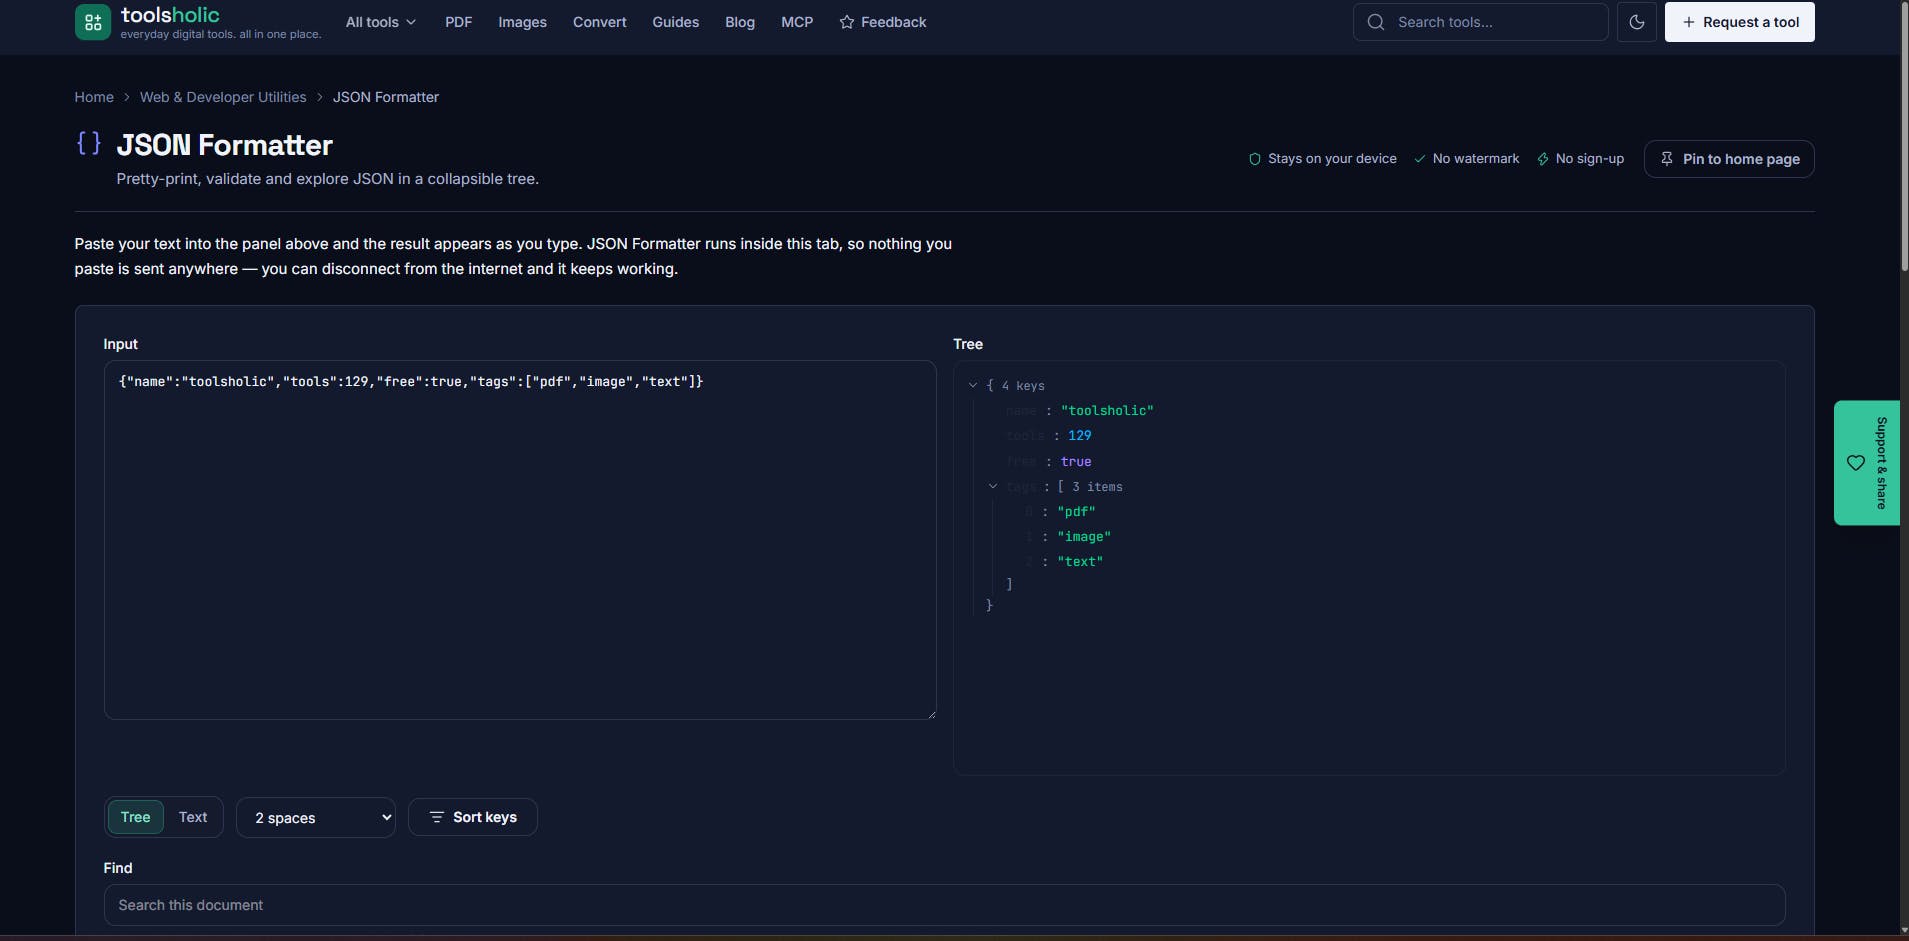Viewport: 1909px width, 941px height.
Task: Switch to the Tree view tab
Action: tap(135, 817)
